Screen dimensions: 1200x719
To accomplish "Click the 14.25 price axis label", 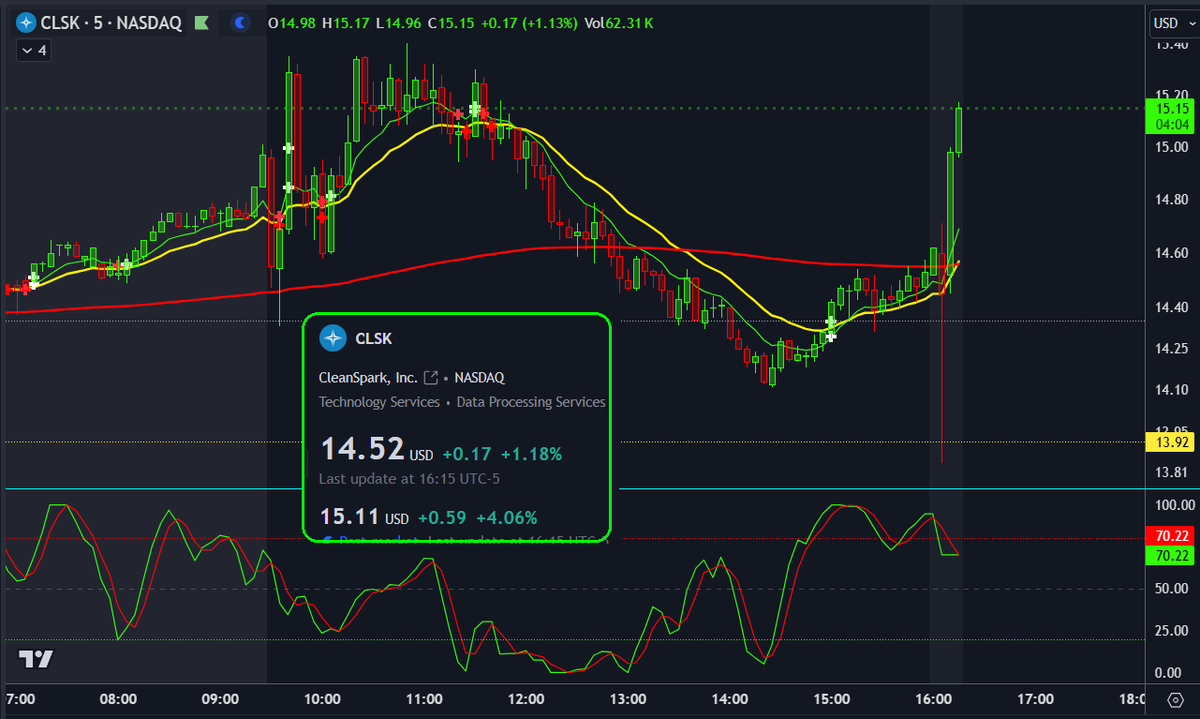I will (x=1171, y=348).
